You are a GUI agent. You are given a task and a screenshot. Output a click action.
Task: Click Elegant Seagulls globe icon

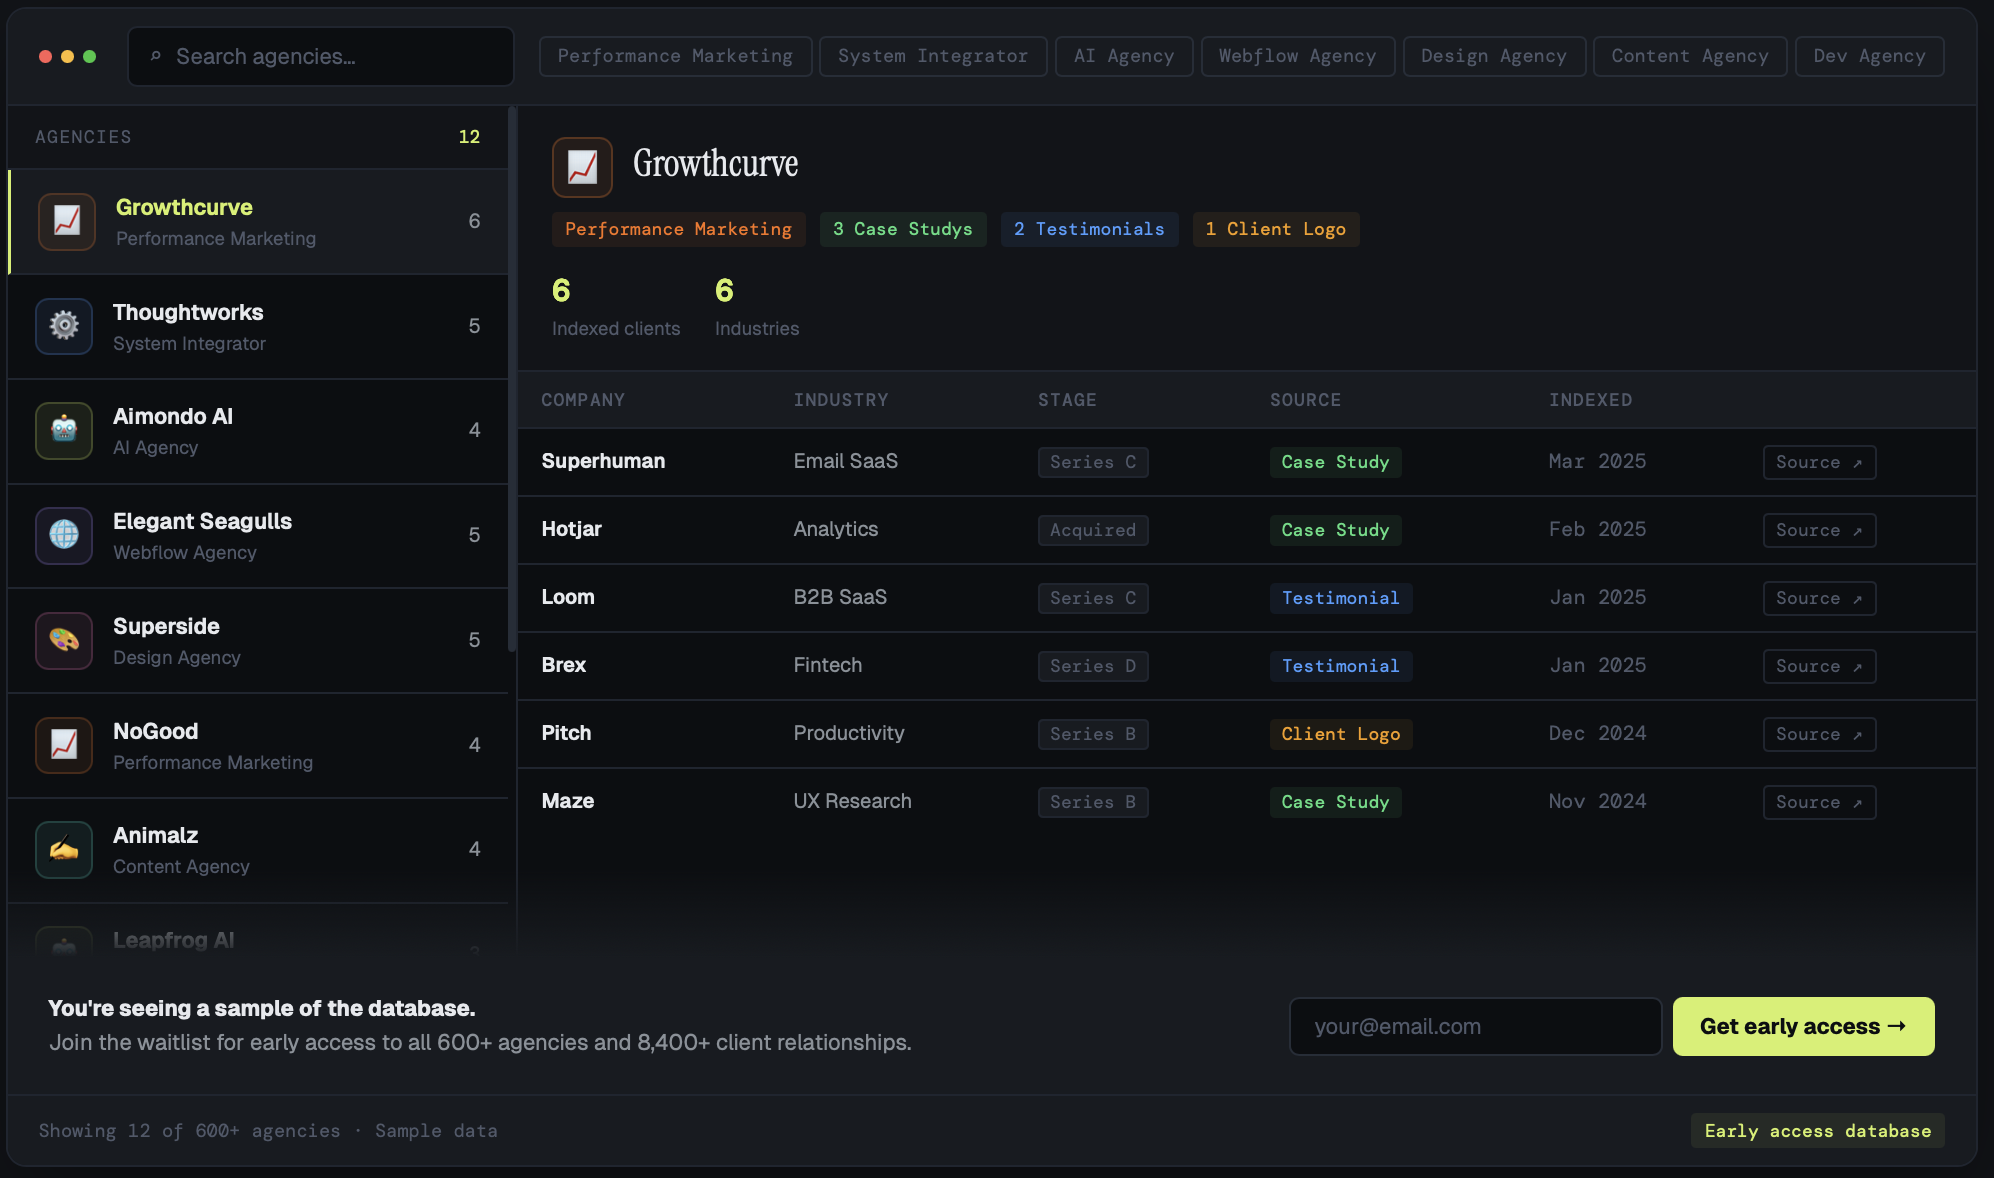pyautogui.click(x=64, y=535)
